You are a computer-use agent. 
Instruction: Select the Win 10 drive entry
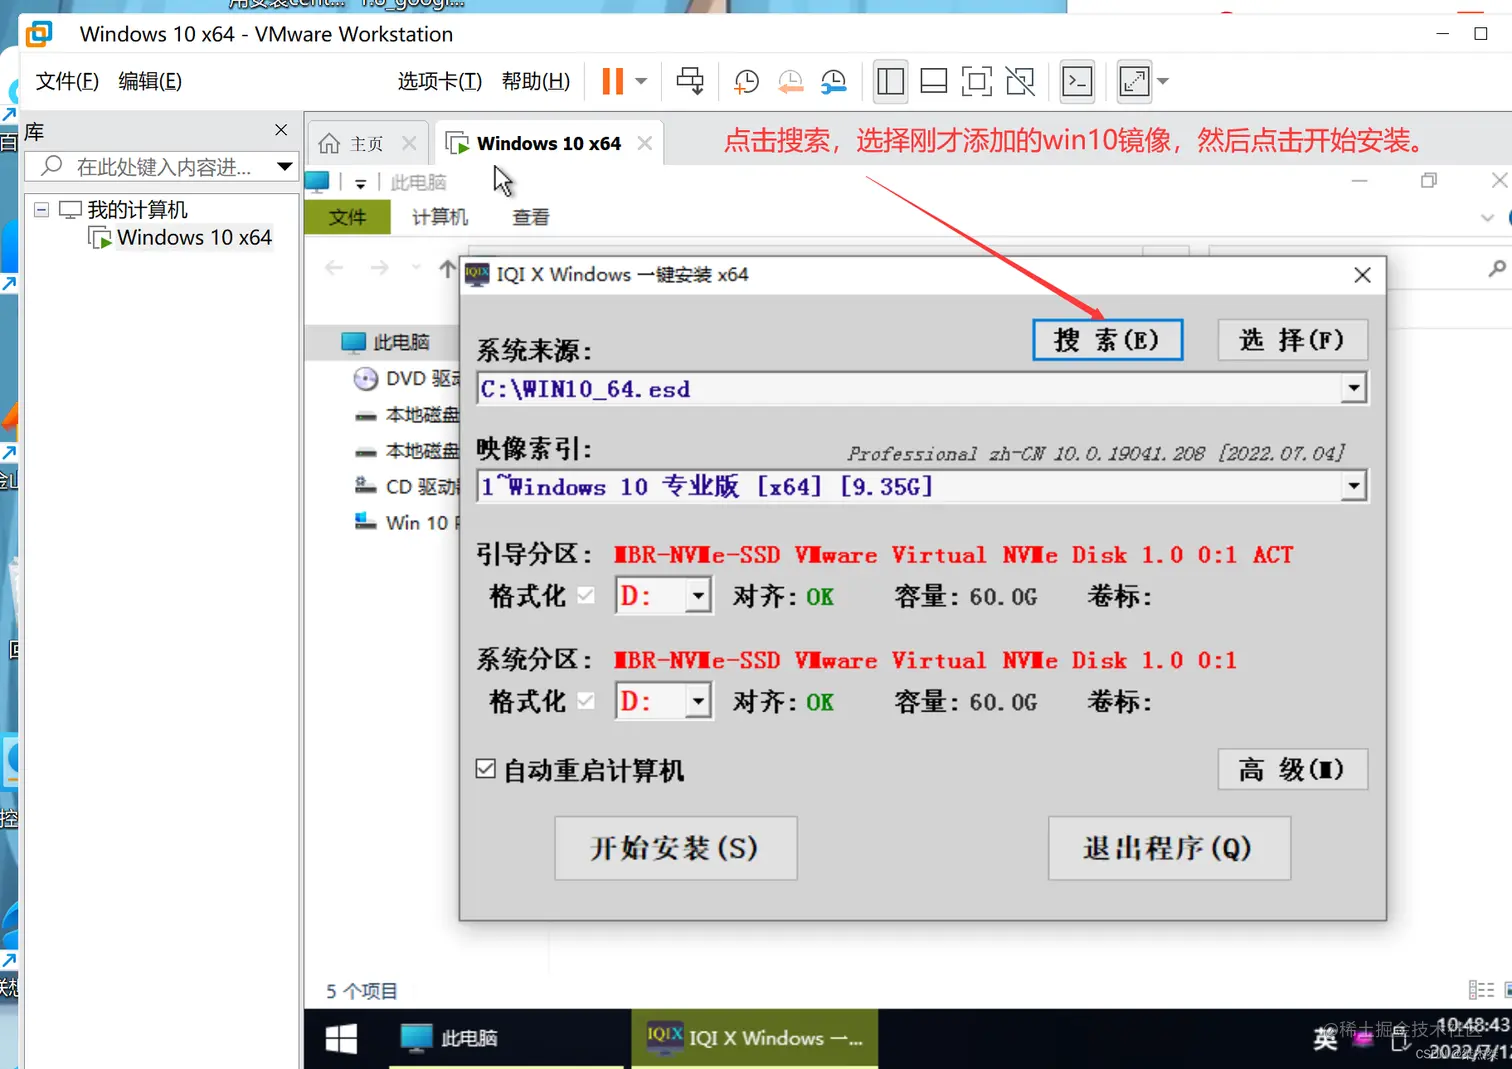[407, 522]
